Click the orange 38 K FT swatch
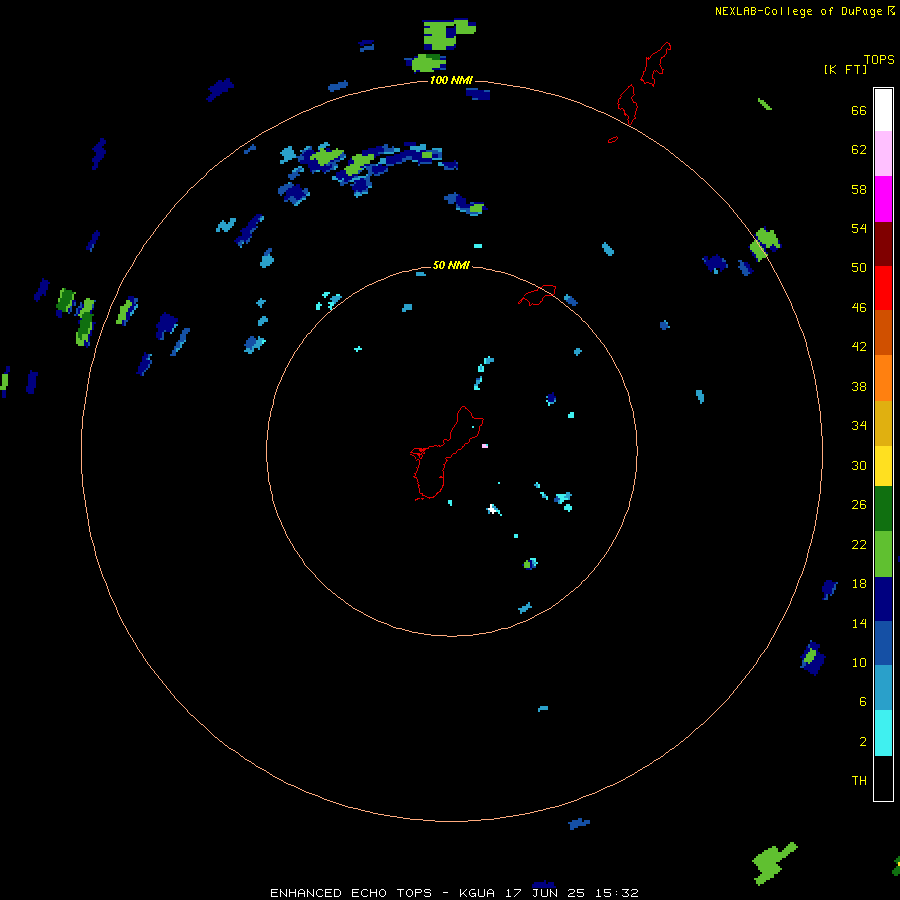900x900 pixels. point(883,378)
